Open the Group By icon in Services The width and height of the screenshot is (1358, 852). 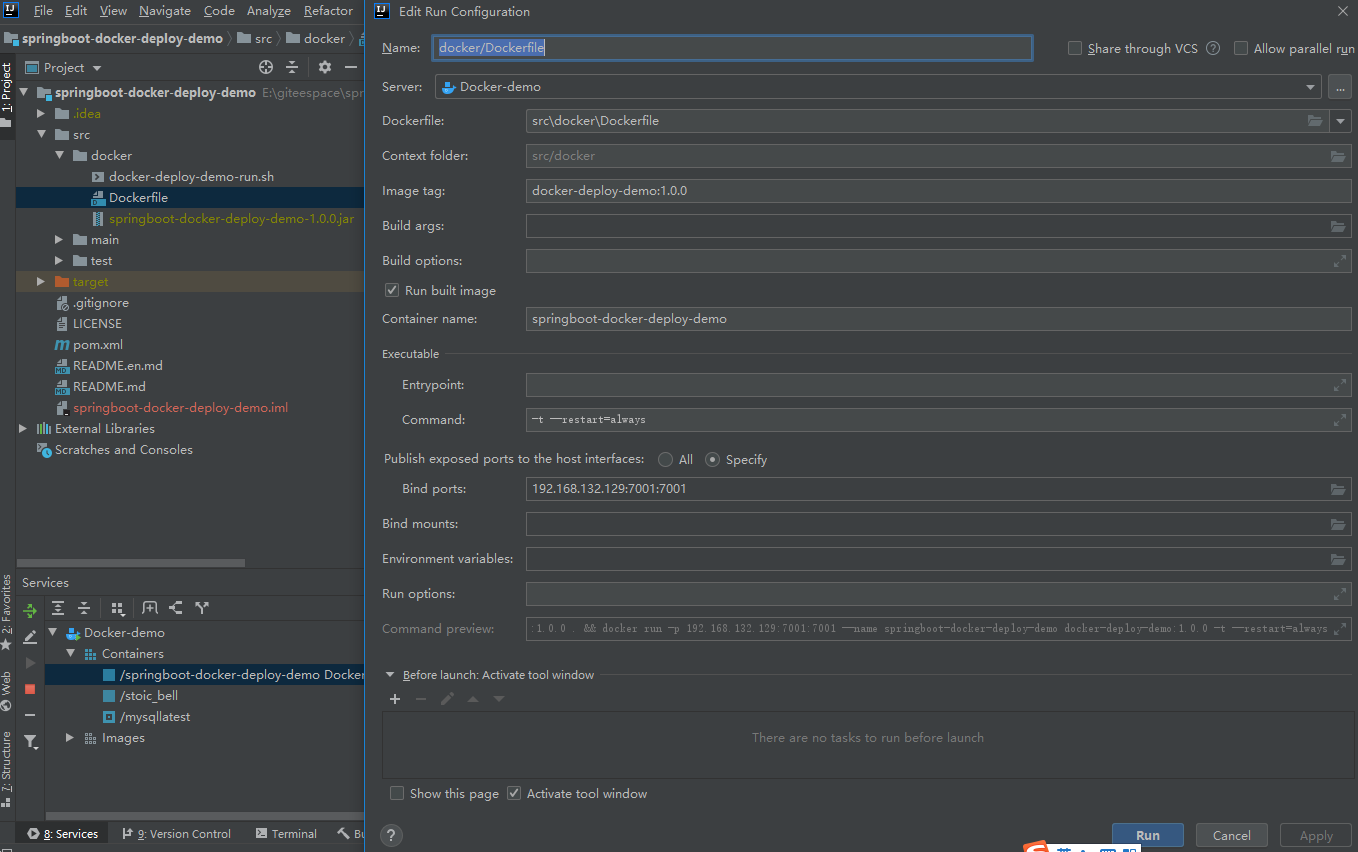(118, 608)
